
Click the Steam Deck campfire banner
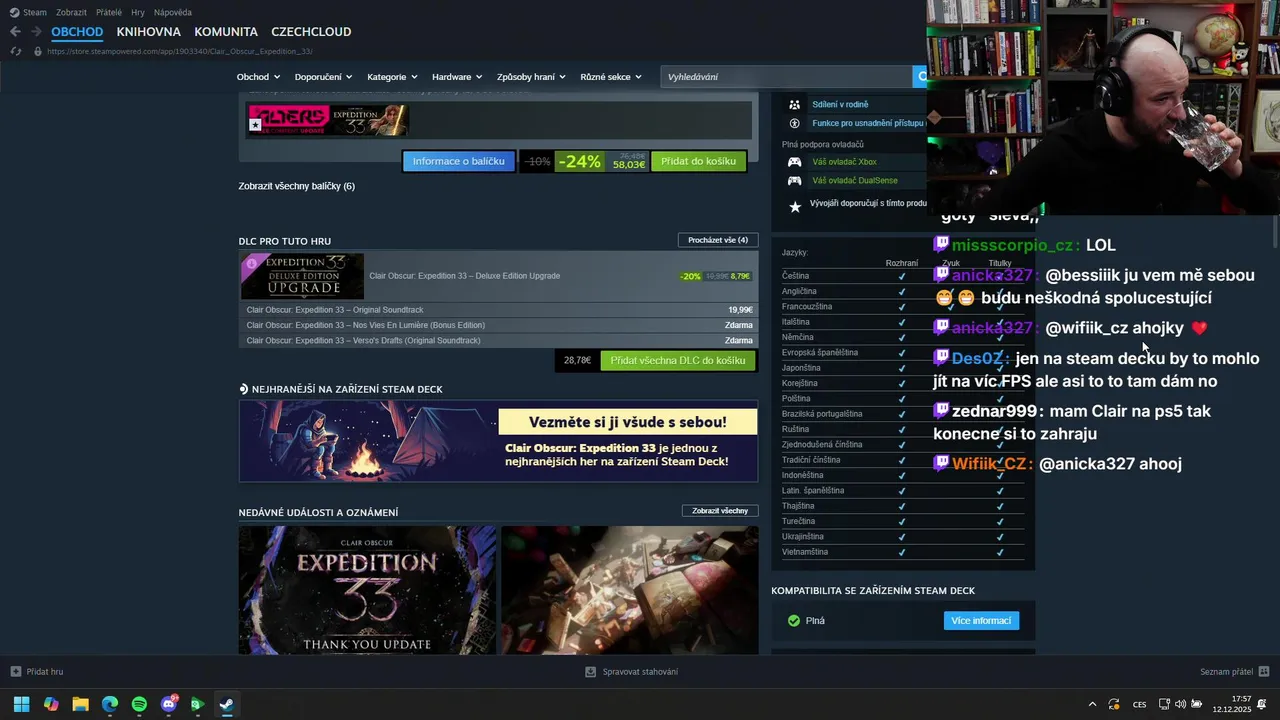point(498,441)
